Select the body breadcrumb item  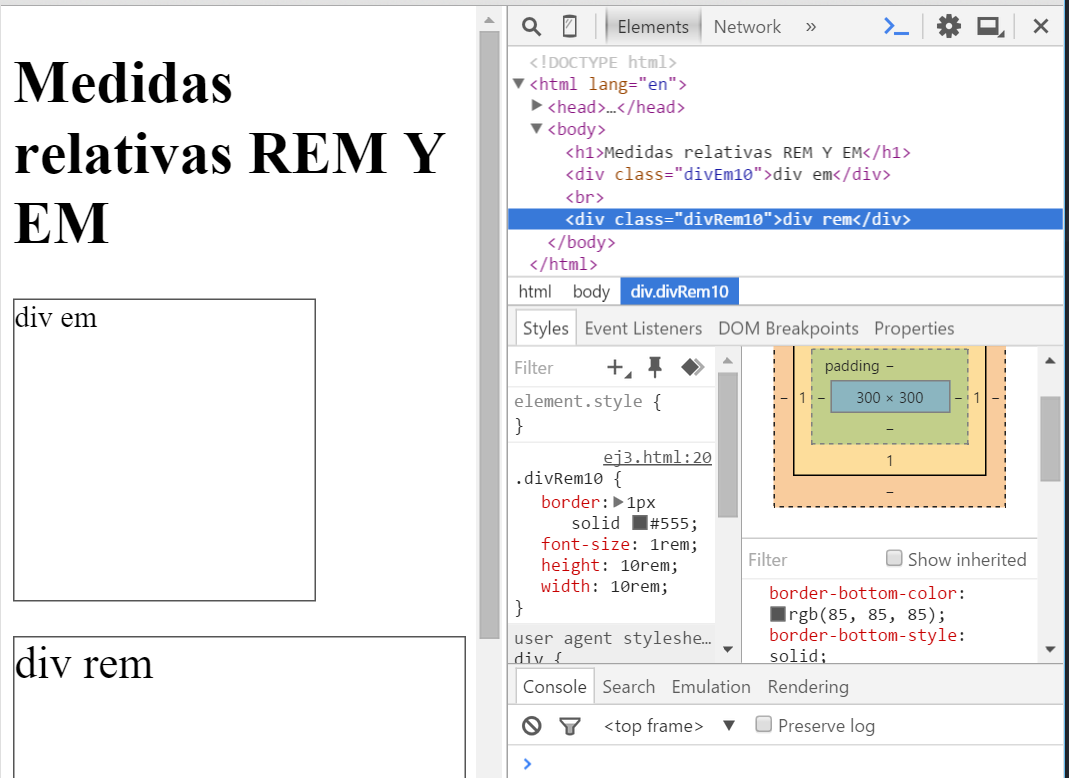(x=591, y=291)
